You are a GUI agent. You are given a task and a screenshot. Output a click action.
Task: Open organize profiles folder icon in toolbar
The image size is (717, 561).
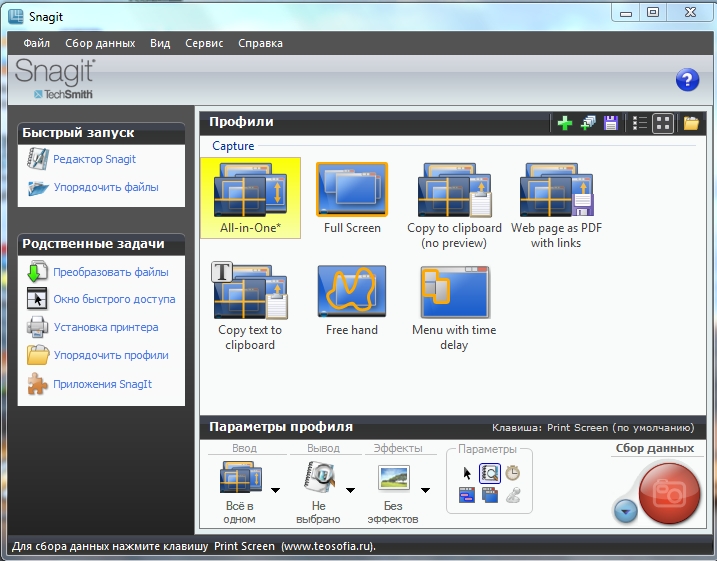(691, 123)
